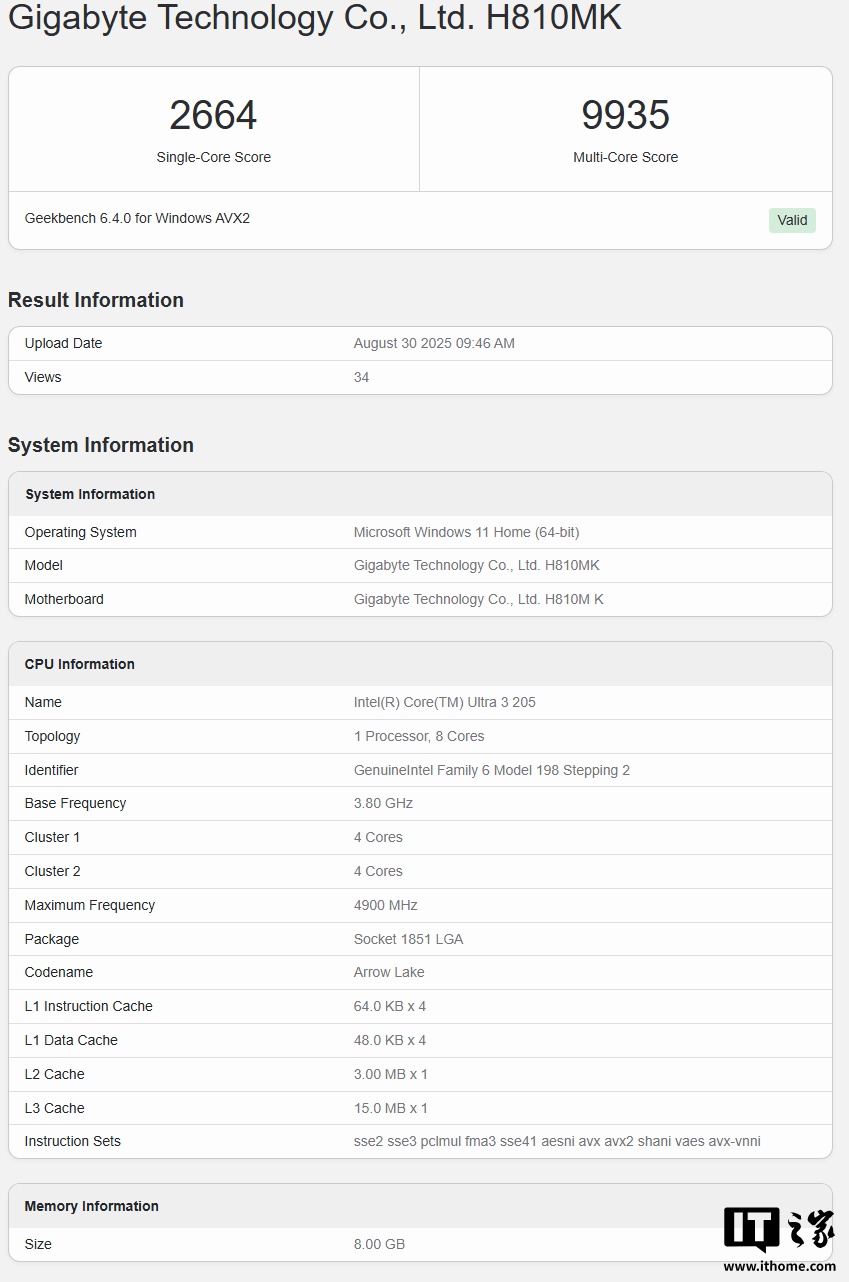Click the System Information table header
This screenshot has width=849, height=1282.
(90, 494)
